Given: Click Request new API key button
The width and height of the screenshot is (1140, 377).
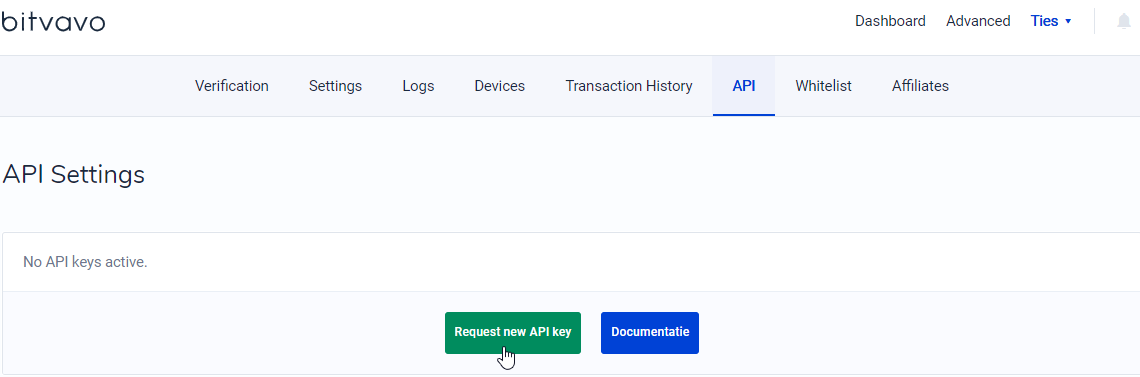Looking at the screenshot, I should tap(513, 333).
